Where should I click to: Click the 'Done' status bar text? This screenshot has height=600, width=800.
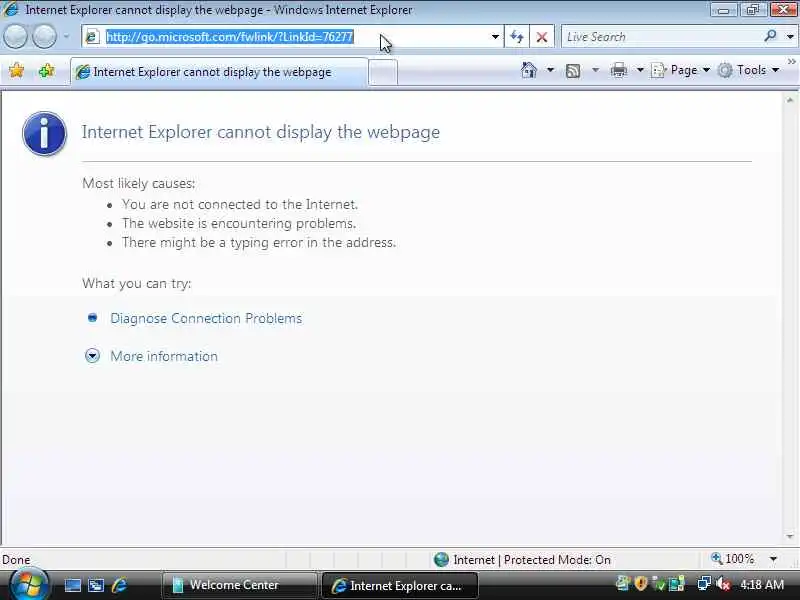(16, 560)
